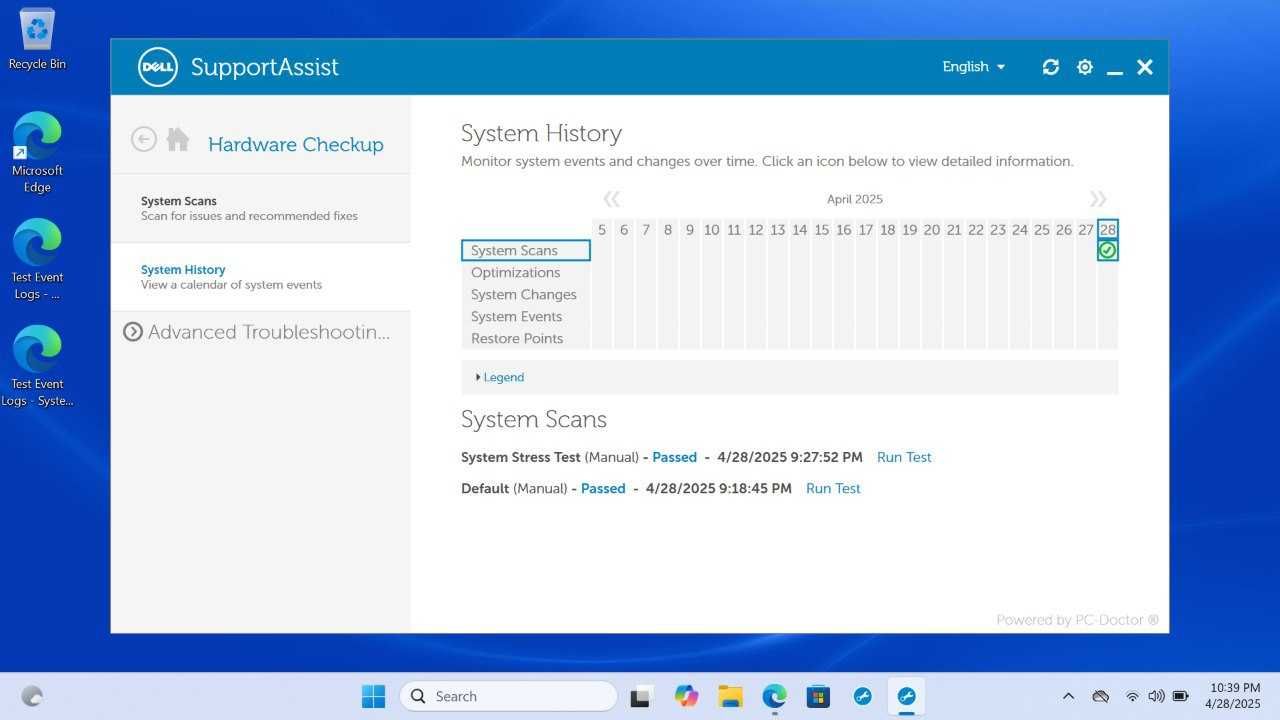Select date 27 in the calendar

click(x=1085, y=230)
